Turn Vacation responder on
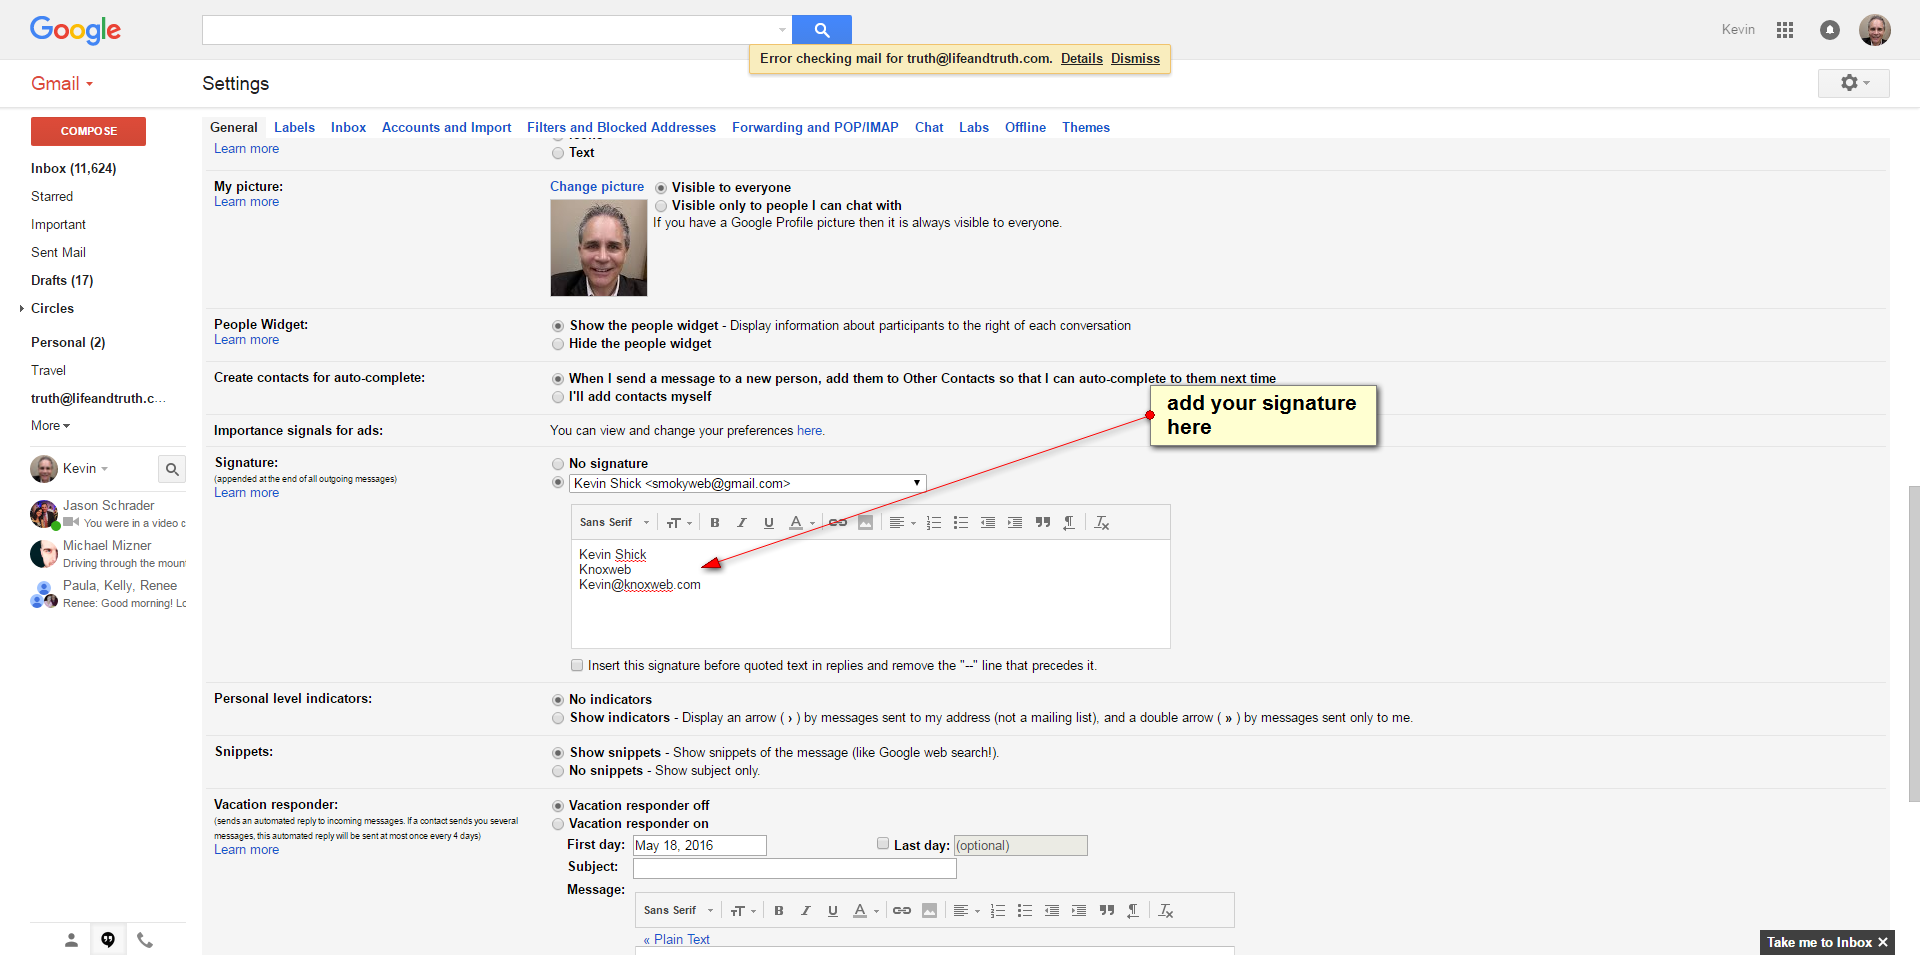Viewport: 1920px width, 955px height. click(x=558, y=824)
